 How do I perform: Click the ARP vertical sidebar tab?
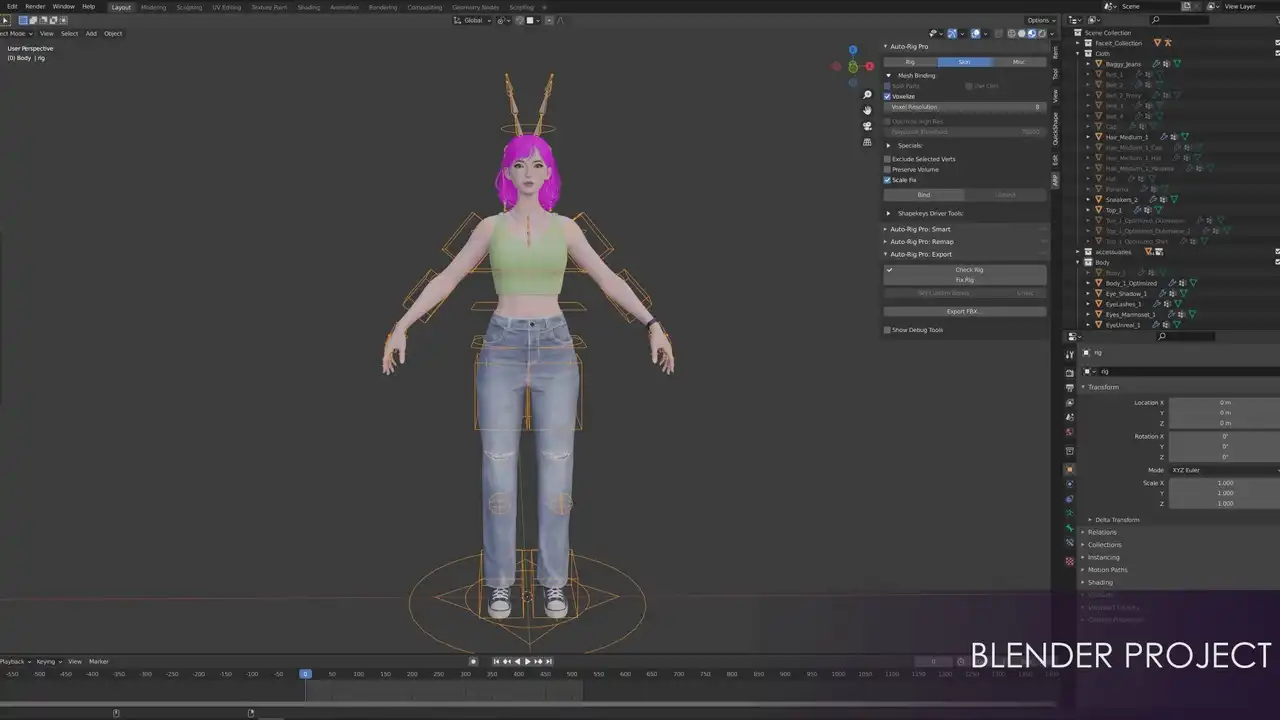1055,180
